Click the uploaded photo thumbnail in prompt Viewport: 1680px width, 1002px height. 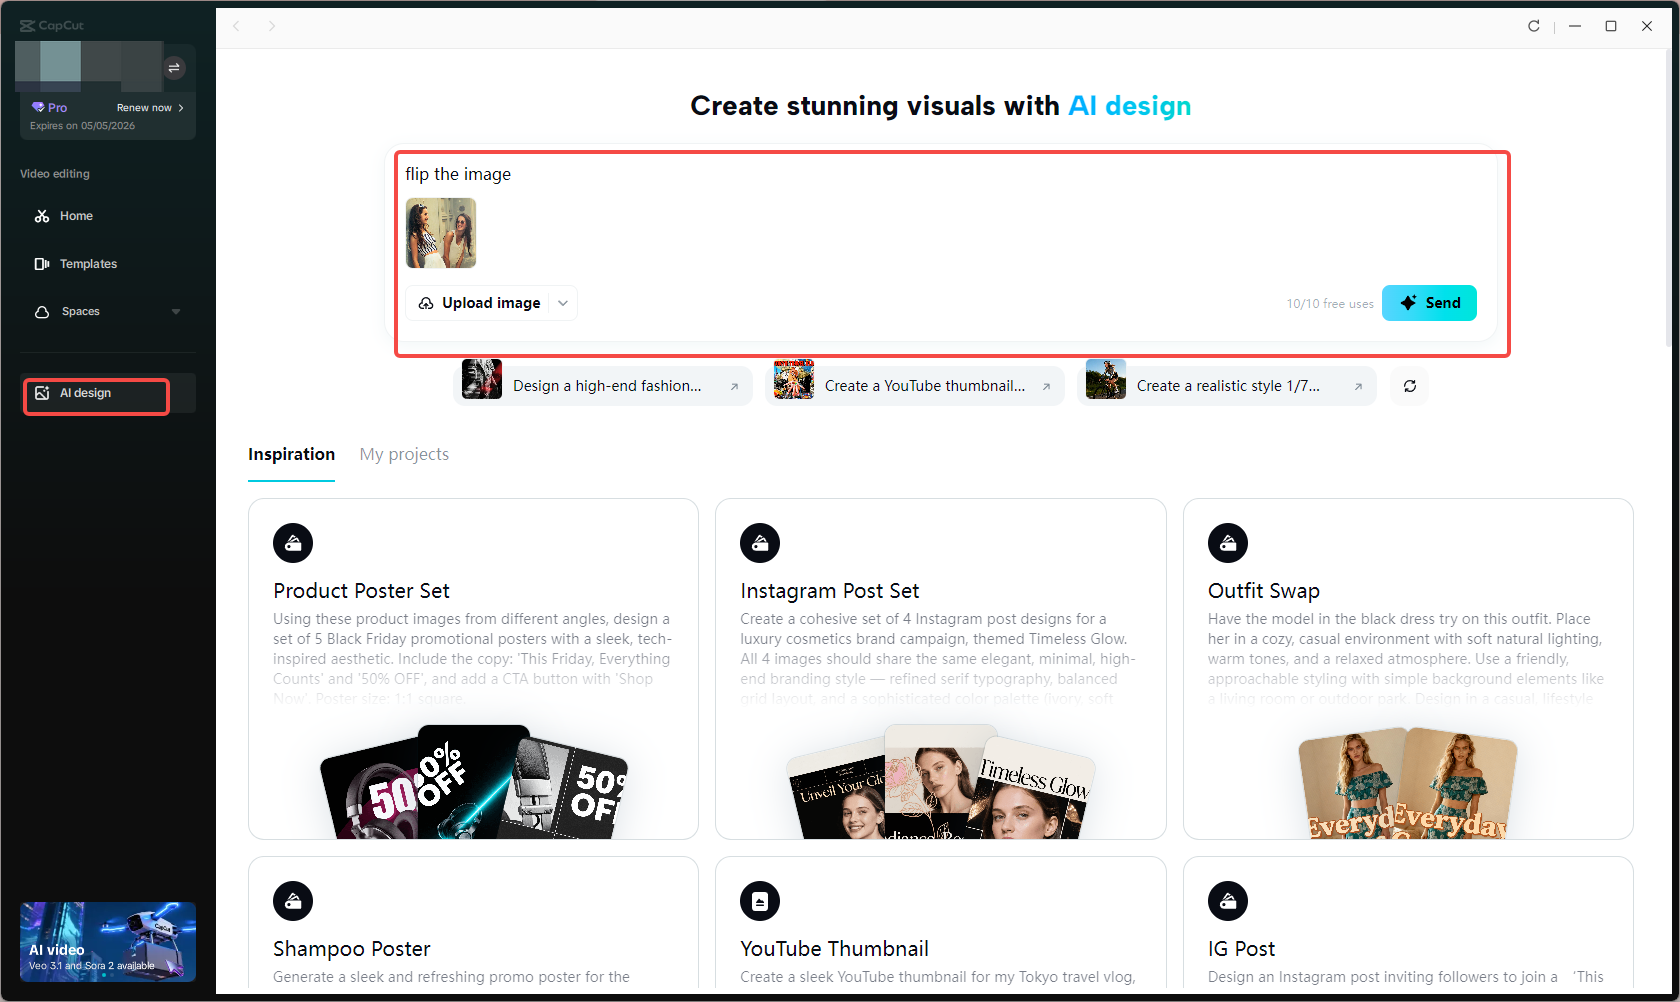[x=441, y=232]
